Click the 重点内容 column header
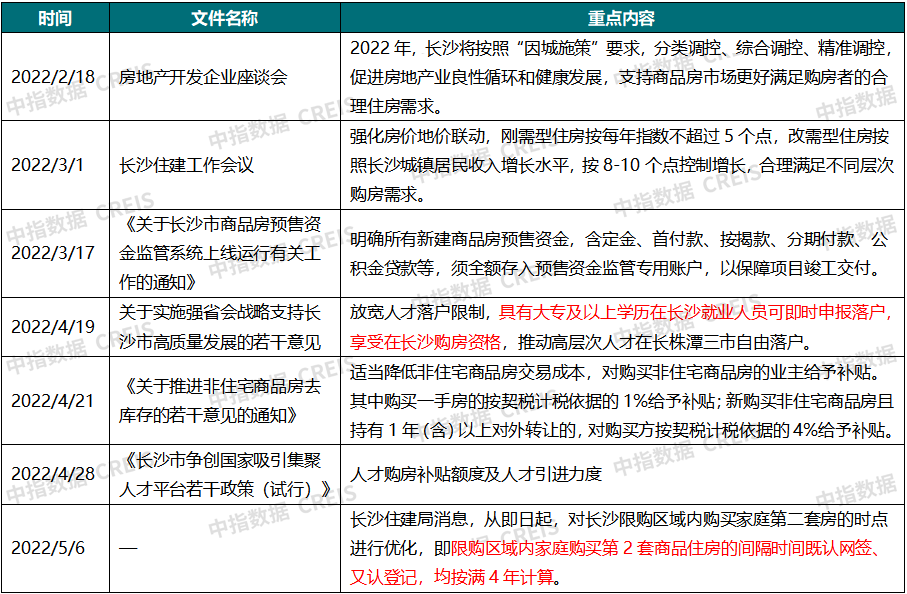This screenshot has width=907, height=594. [x=622, y=17]
